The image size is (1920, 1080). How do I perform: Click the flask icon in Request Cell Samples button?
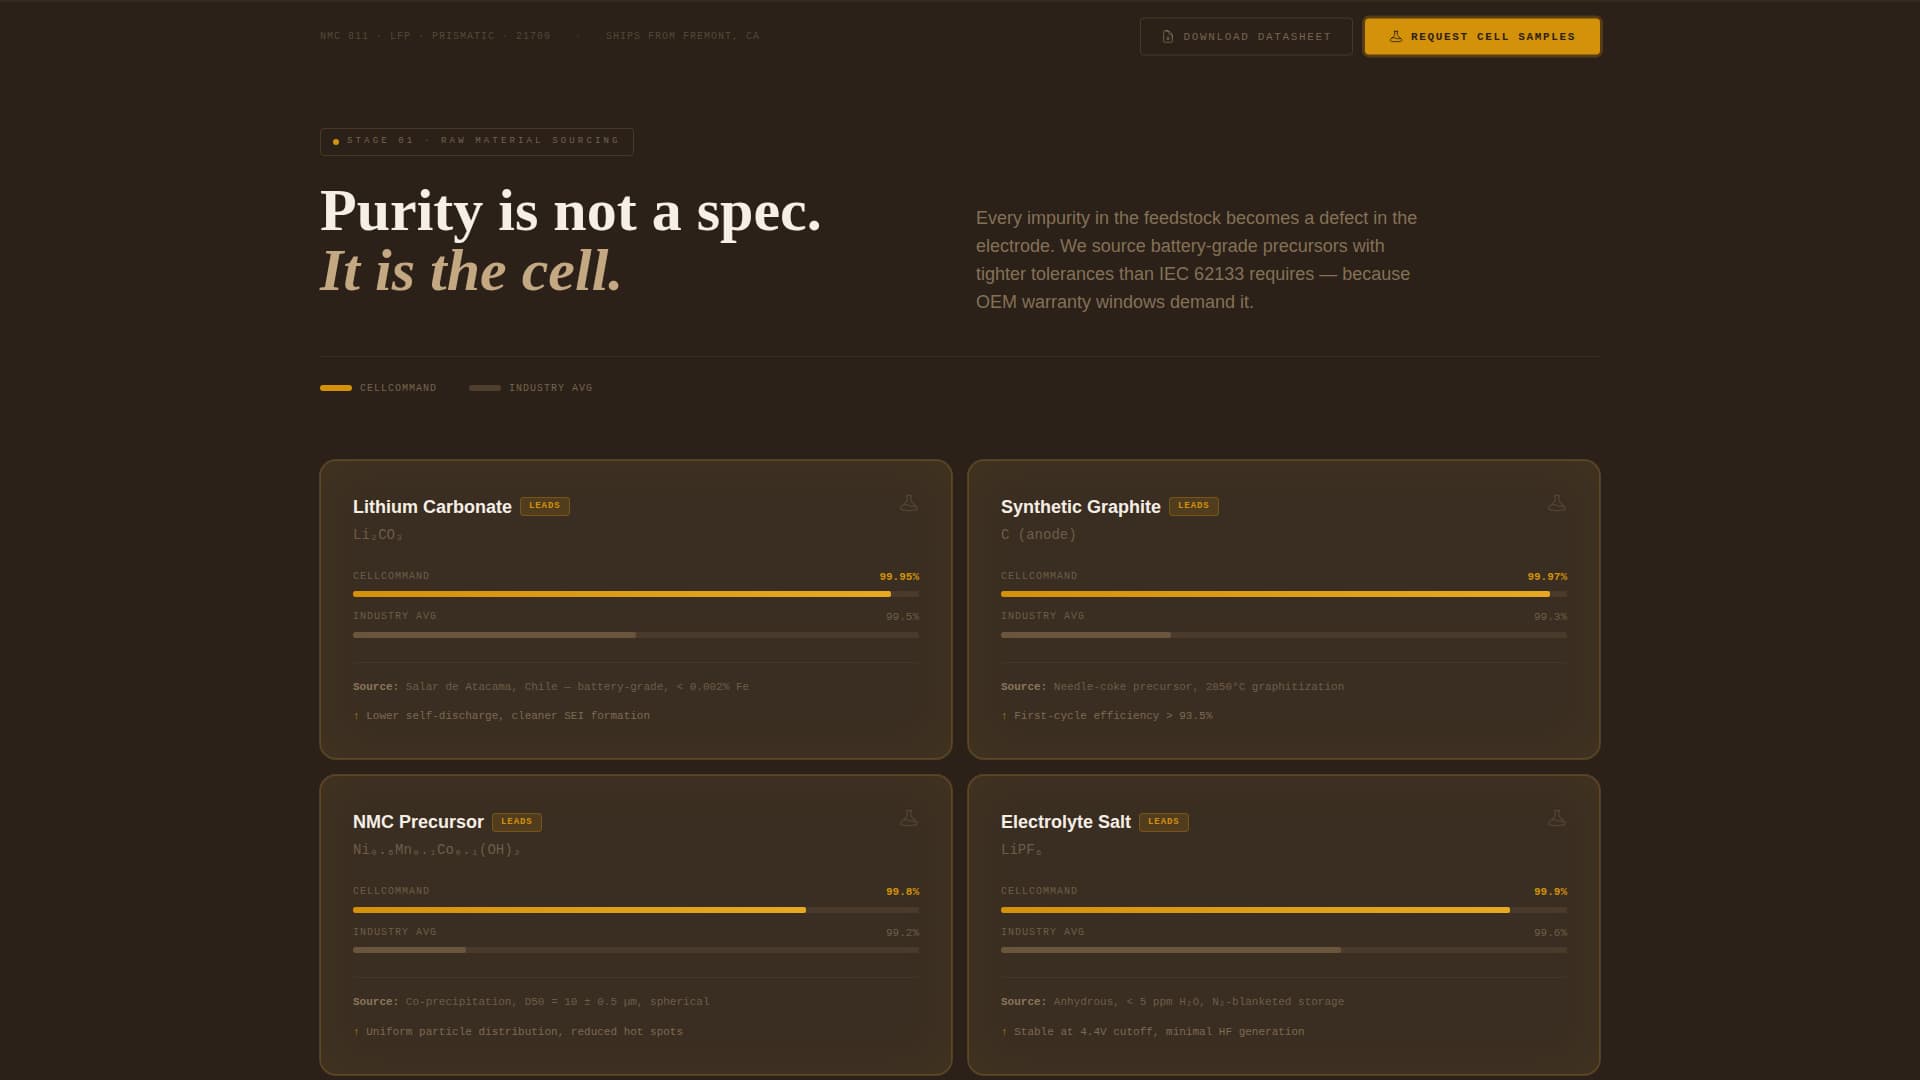pyautogui.click(x=1396, y=35)
